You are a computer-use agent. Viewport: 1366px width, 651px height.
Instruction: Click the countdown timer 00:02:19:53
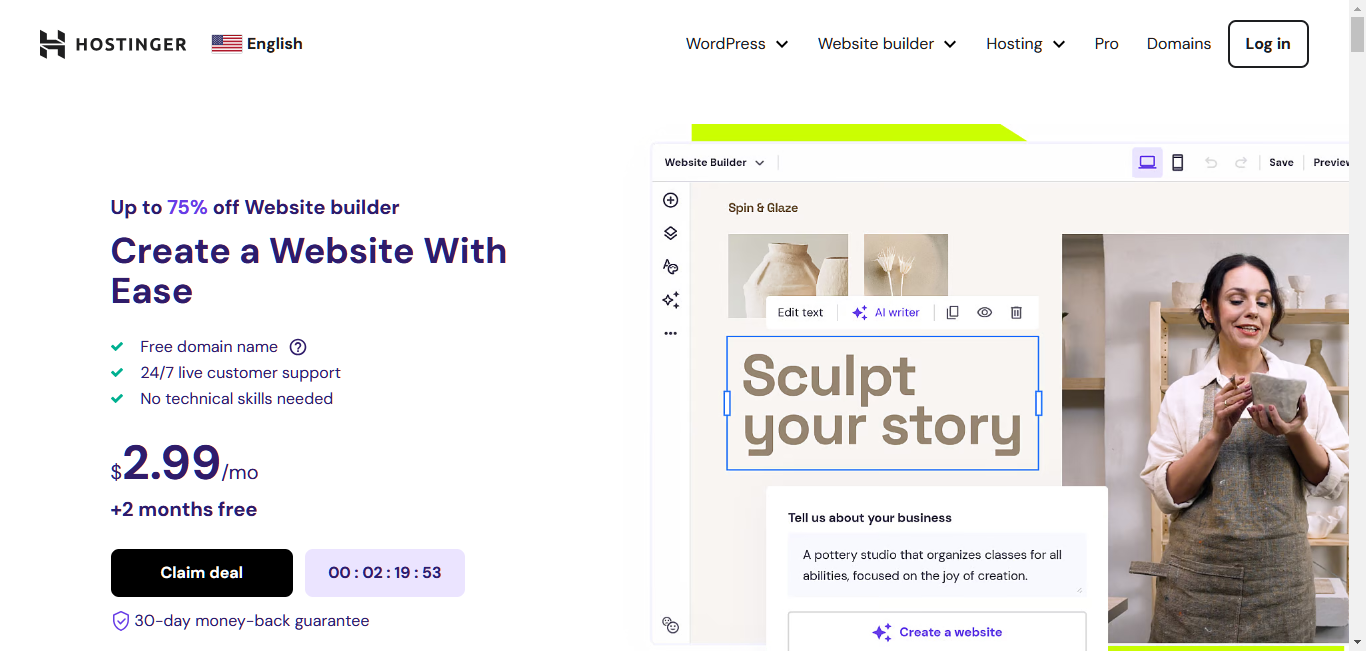[385, 573]
